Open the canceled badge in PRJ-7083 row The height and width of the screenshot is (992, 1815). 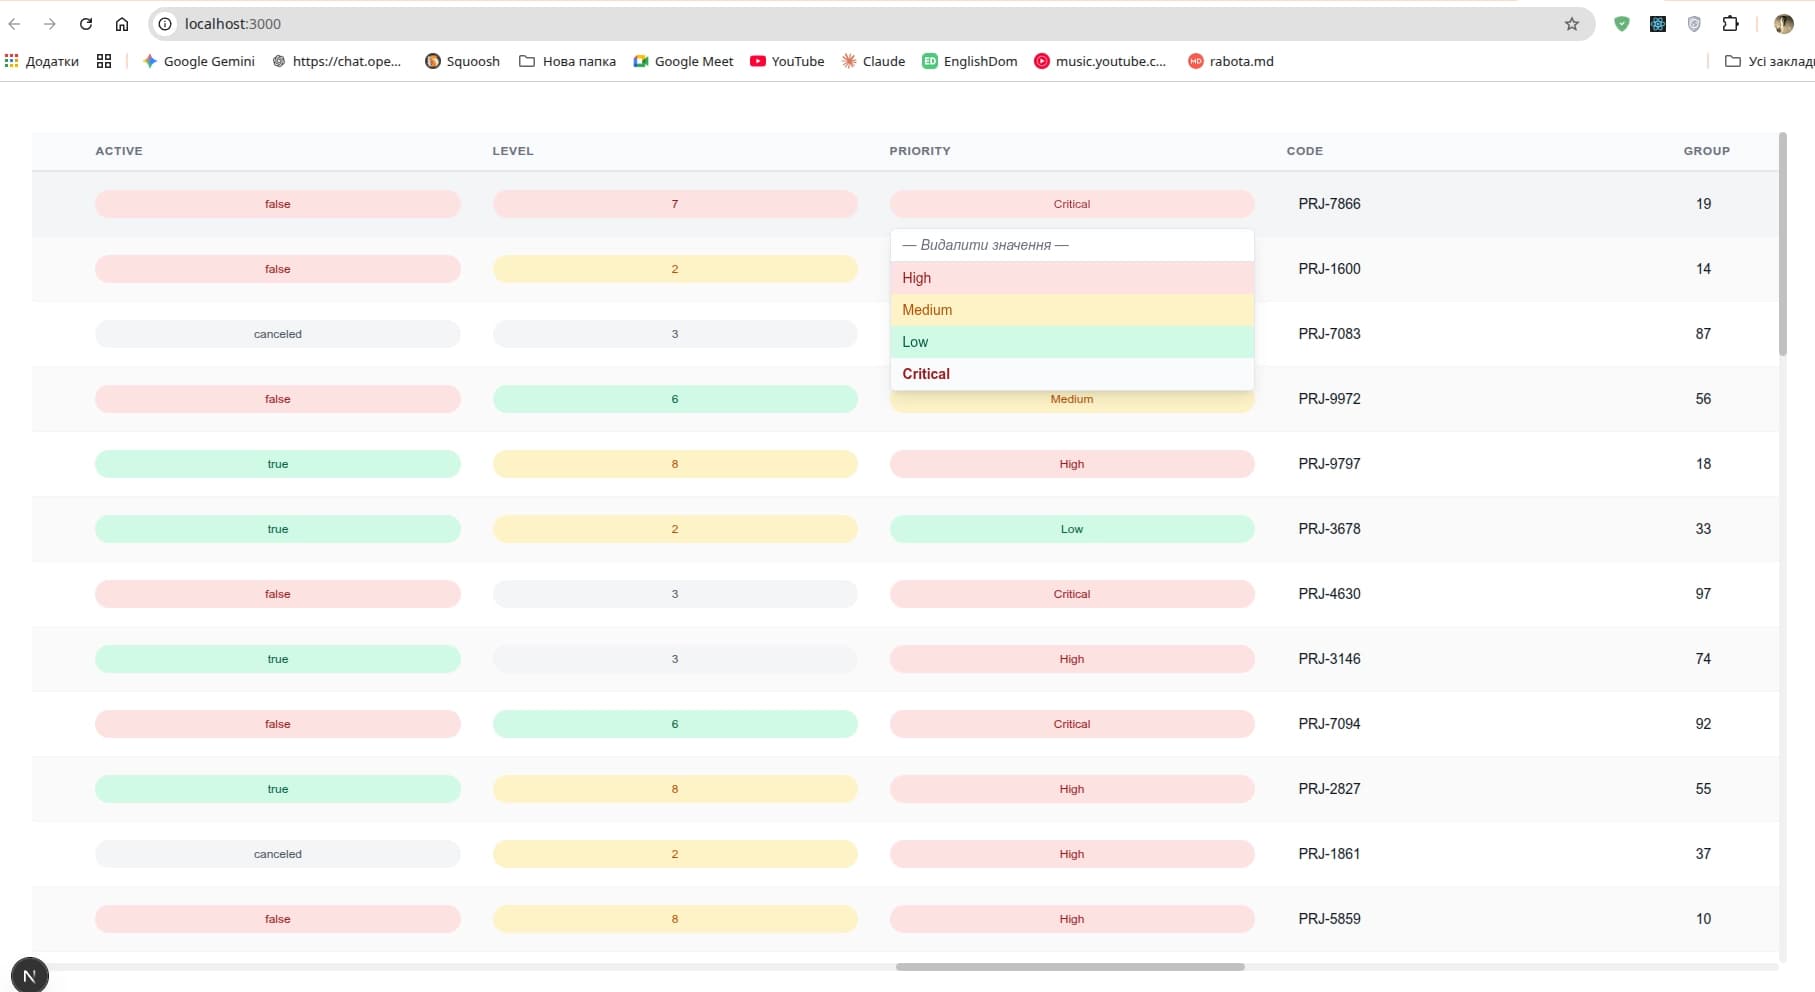pyautogui.click(x=278, y=334)
